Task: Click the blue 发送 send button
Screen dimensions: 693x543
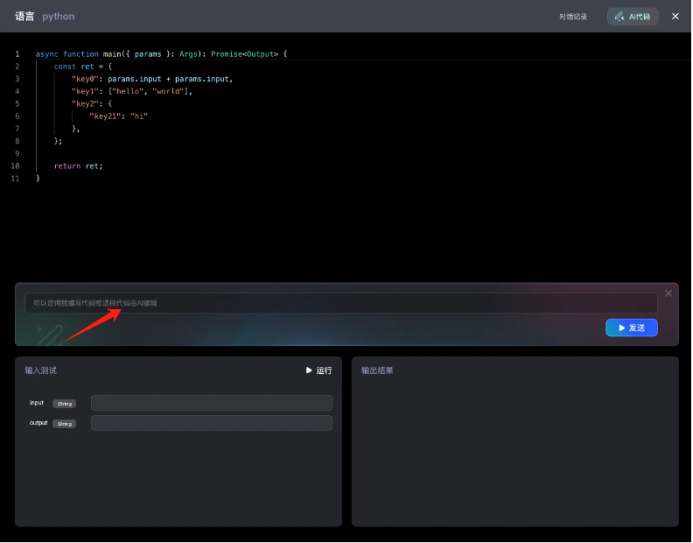Action: coord(632,328)
